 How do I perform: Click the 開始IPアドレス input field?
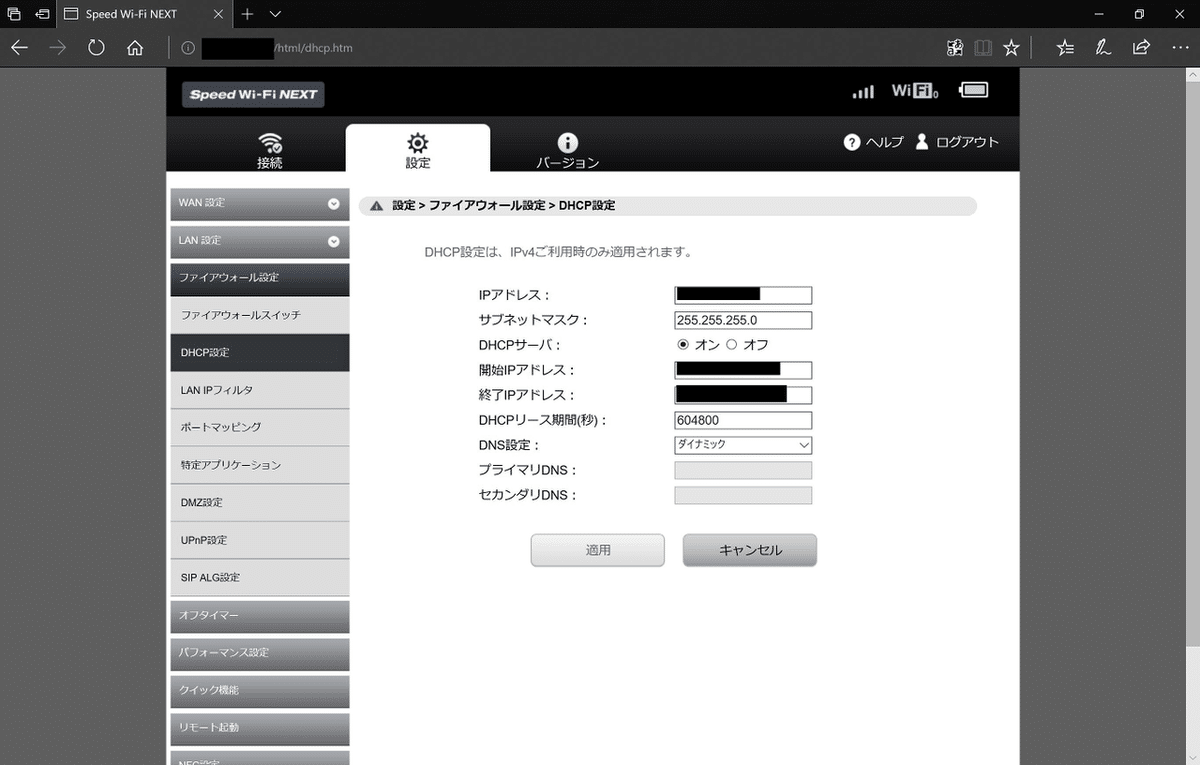pos(743,370)
